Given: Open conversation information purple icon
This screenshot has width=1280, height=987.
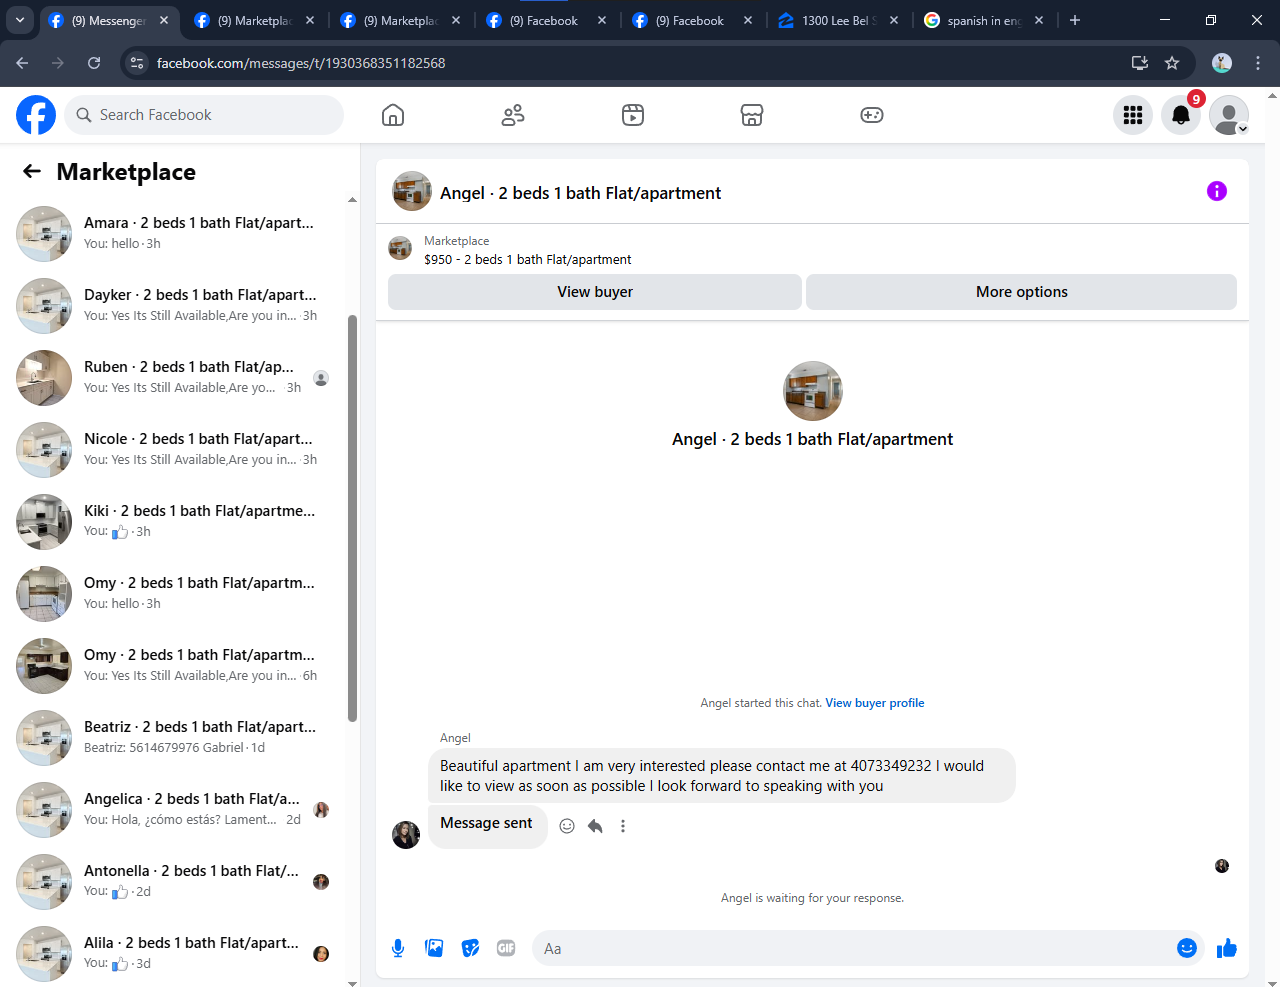Looking at the screenshot, I should (1217, 191).
